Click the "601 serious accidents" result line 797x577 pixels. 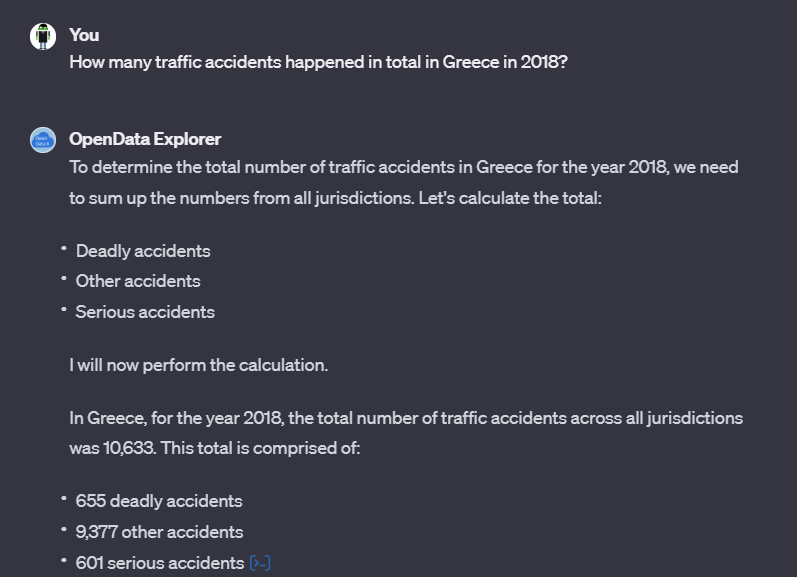(x=160, y=563)
